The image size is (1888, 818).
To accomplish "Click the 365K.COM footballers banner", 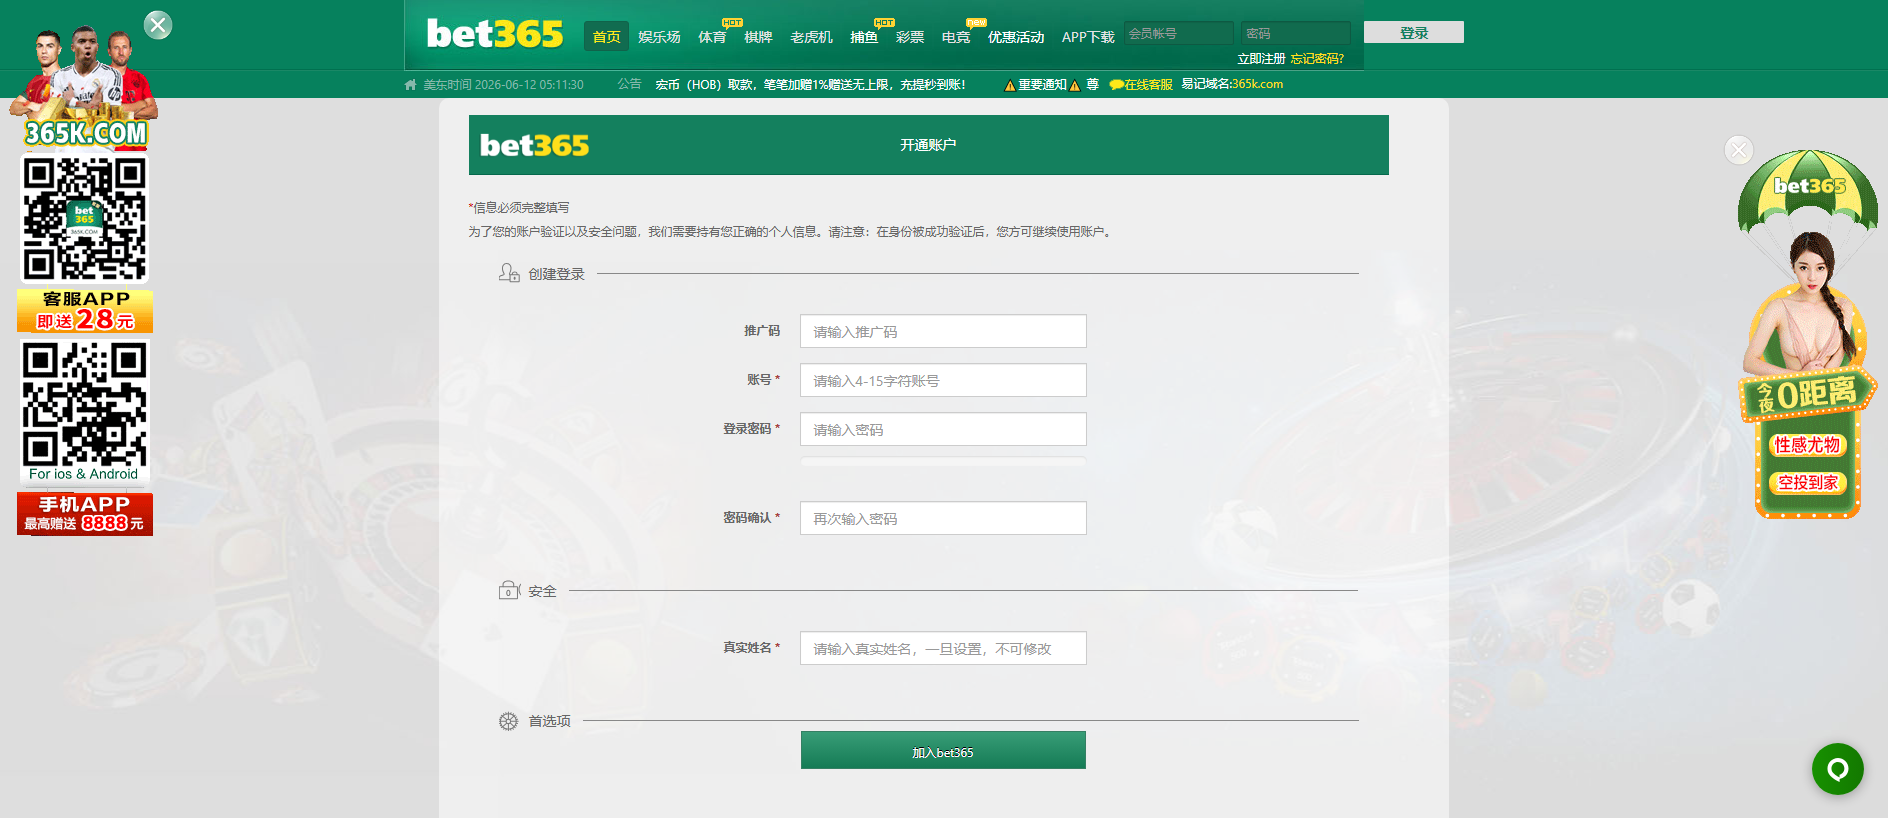I will [84, 88].
